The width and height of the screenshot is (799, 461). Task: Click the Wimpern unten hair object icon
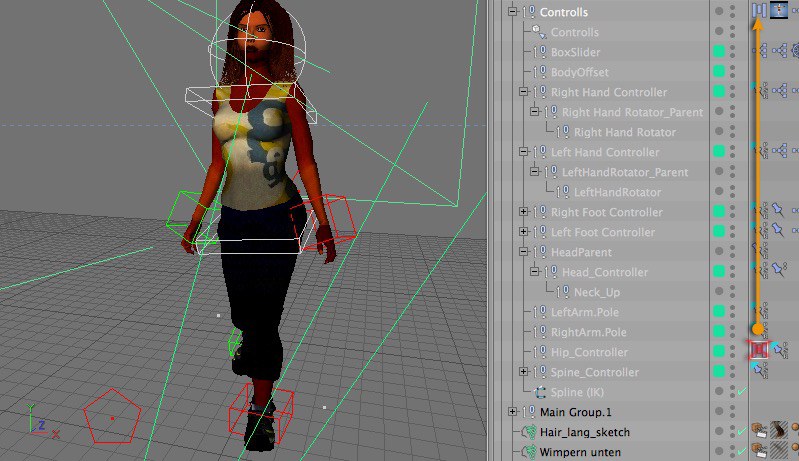pos(528,452)
